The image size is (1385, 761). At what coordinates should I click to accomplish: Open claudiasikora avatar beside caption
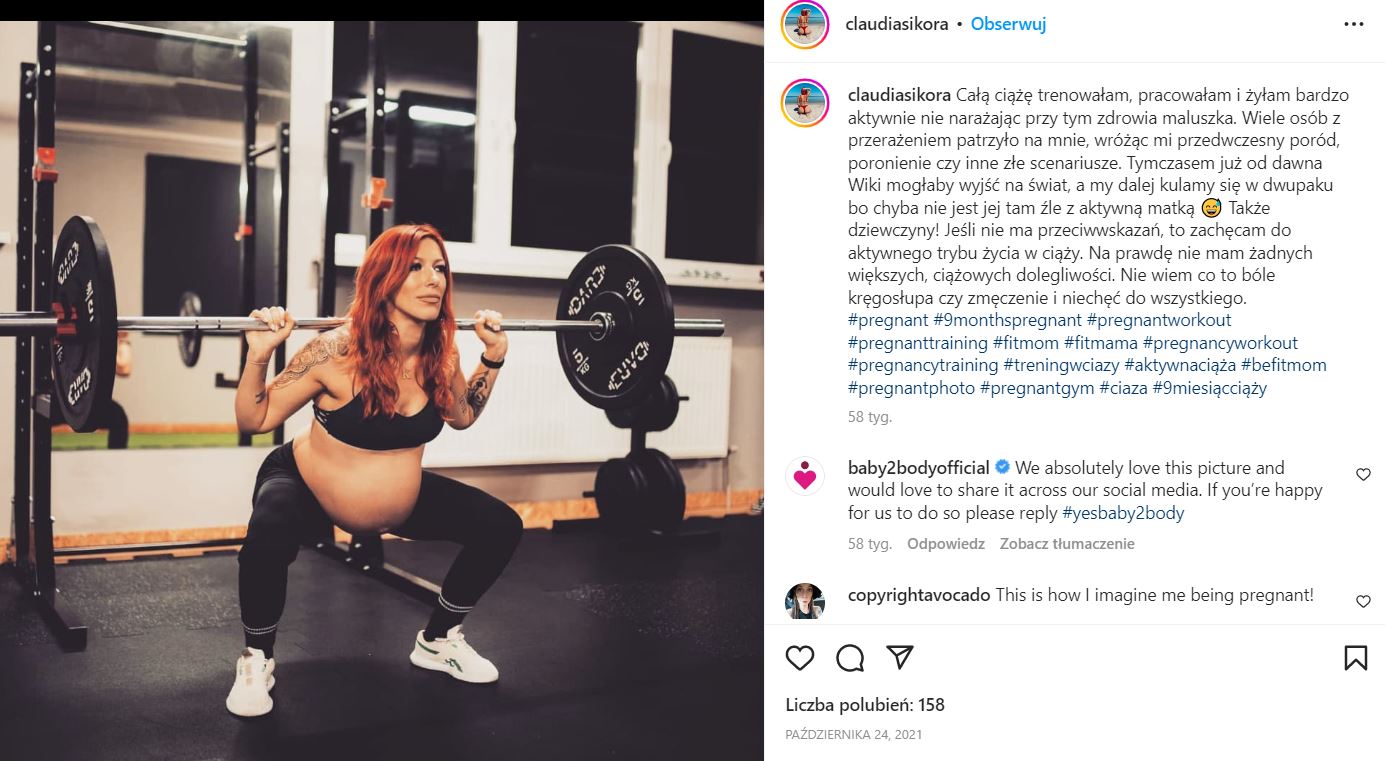(805, 104)
